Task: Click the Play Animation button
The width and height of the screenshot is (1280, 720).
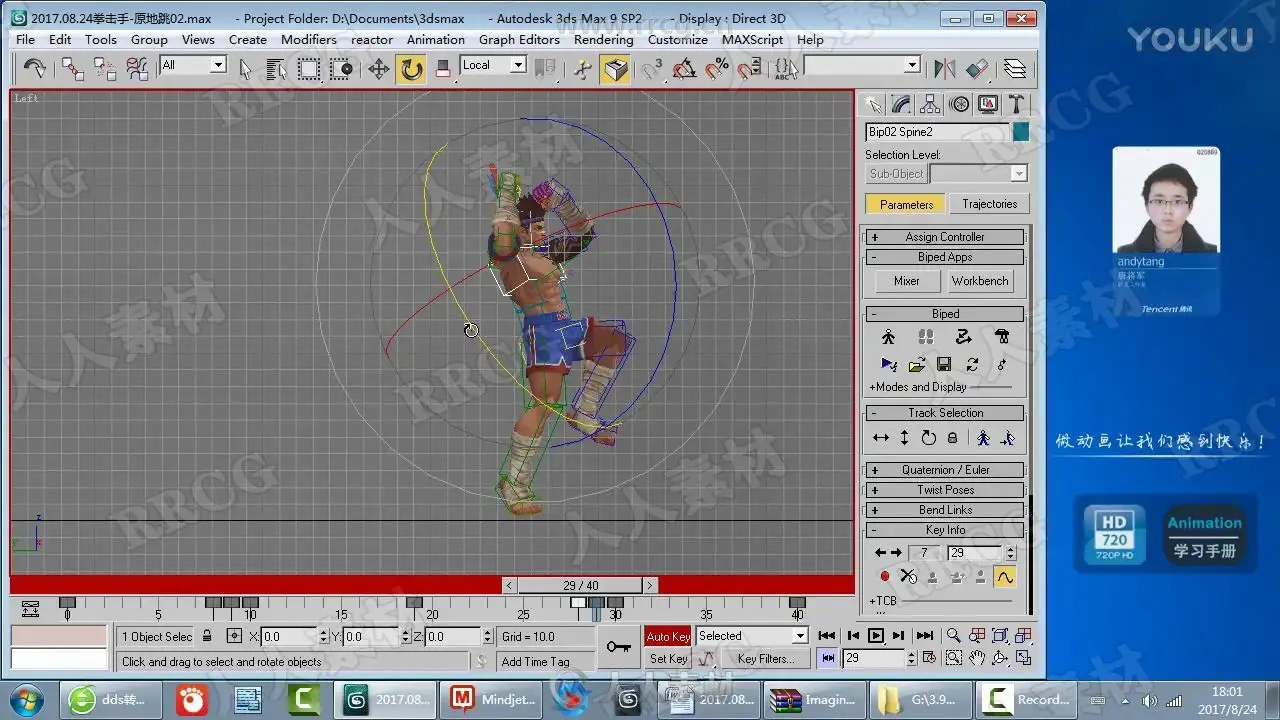Action: tap(875, 635)
